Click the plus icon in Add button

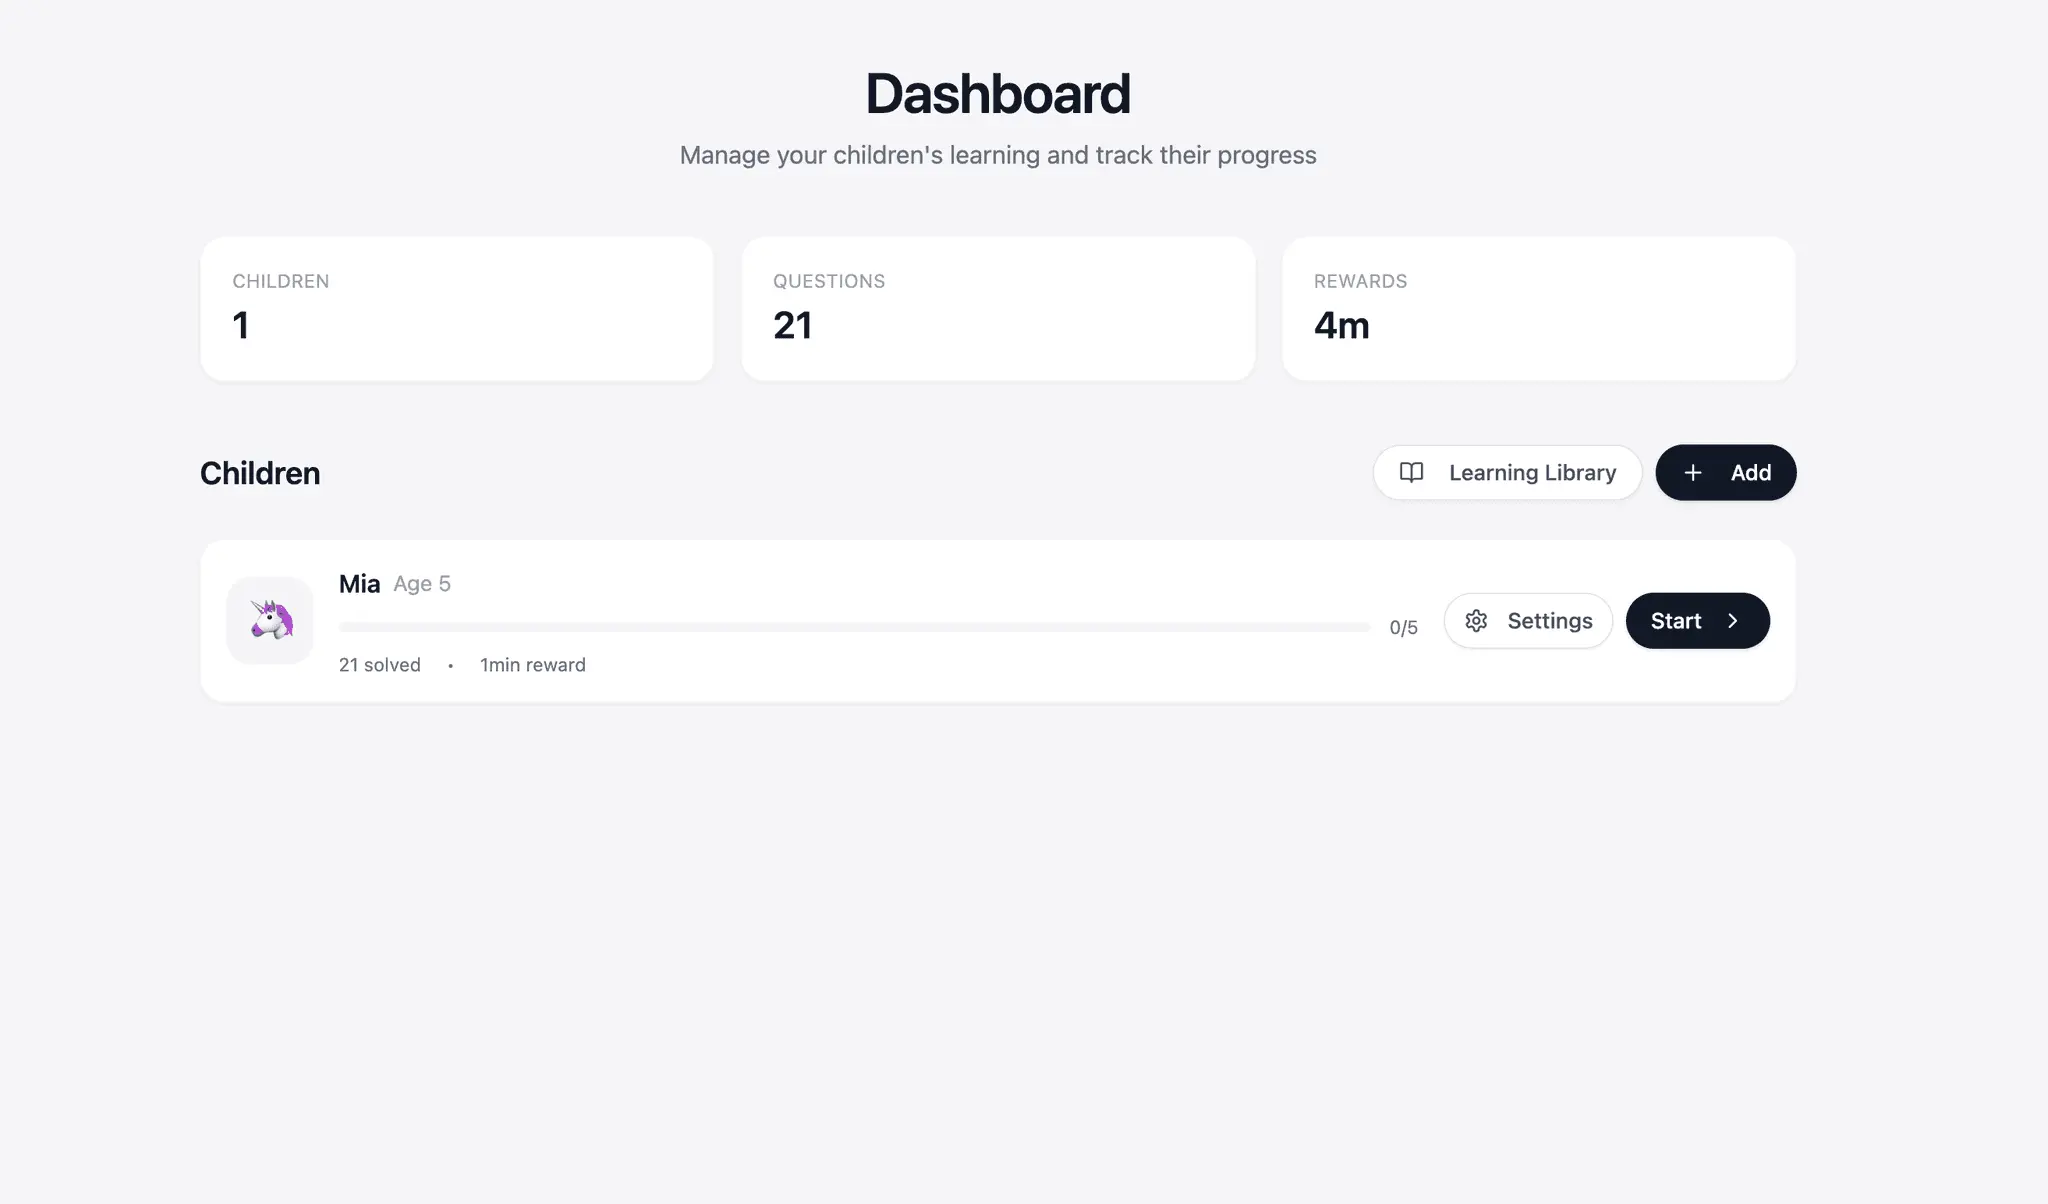point(1693,472)
